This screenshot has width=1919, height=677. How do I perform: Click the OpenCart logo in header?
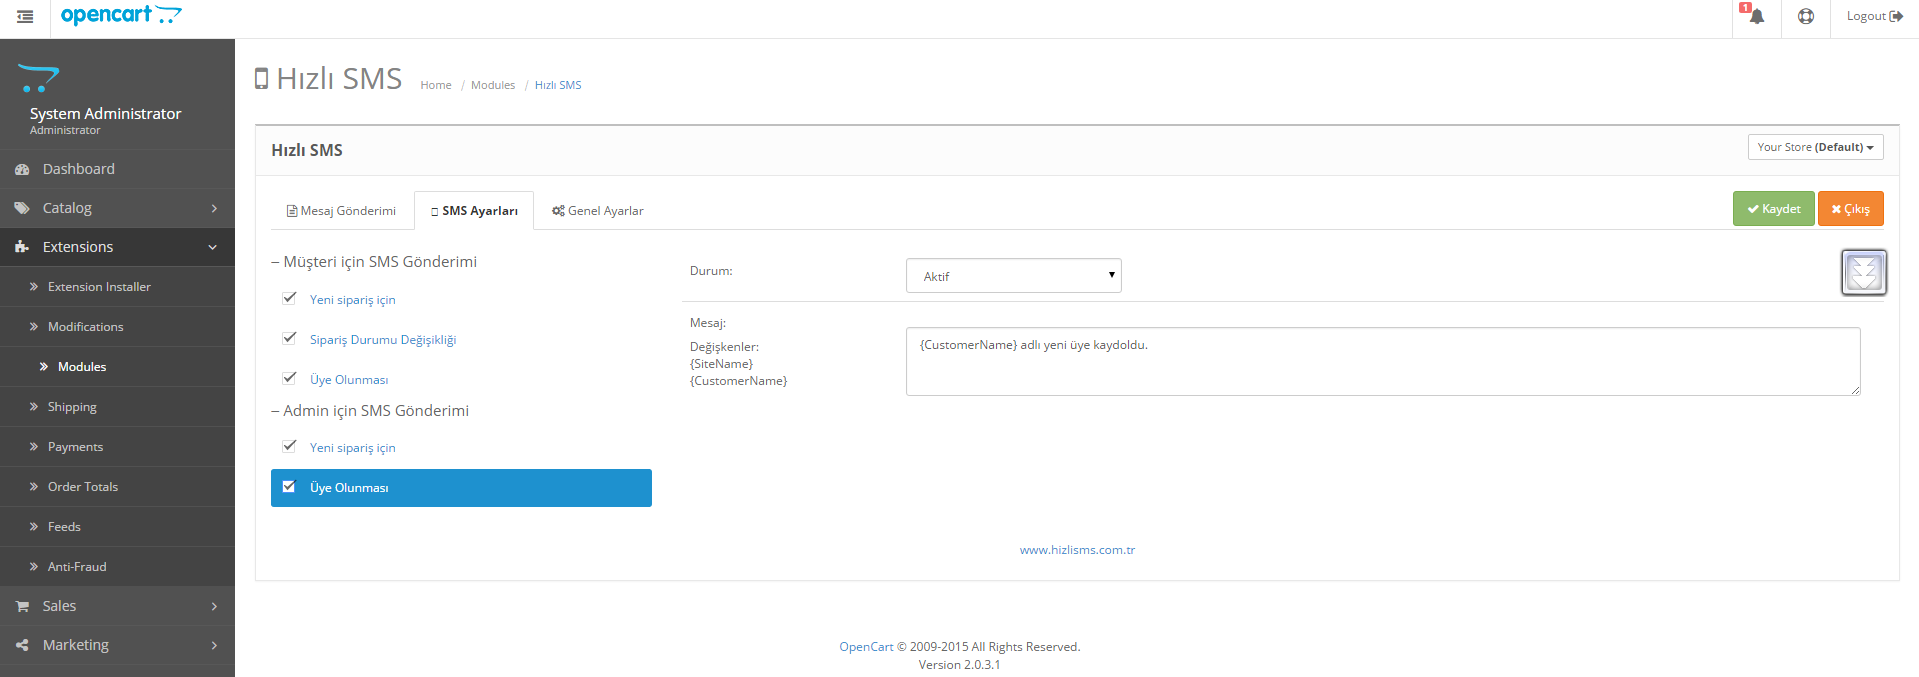click(x=121, y=15)
